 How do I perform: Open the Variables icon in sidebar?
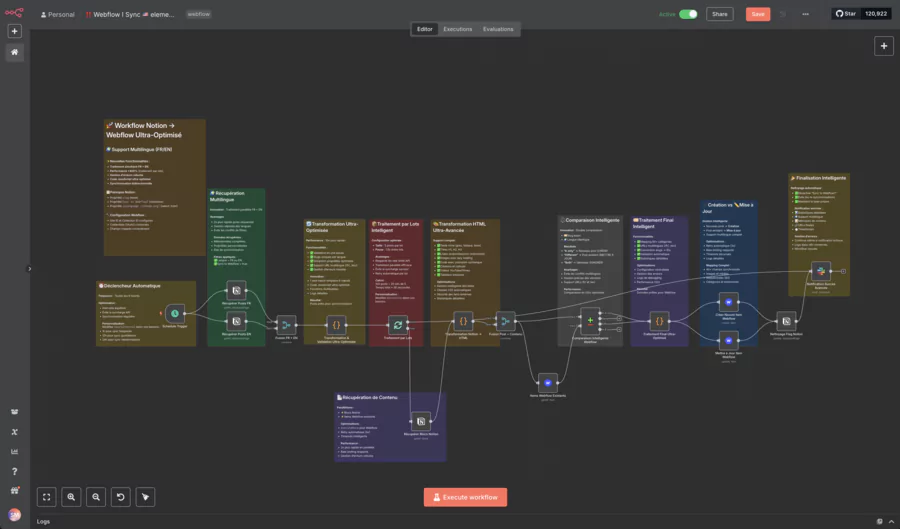(x=14, y=432)
